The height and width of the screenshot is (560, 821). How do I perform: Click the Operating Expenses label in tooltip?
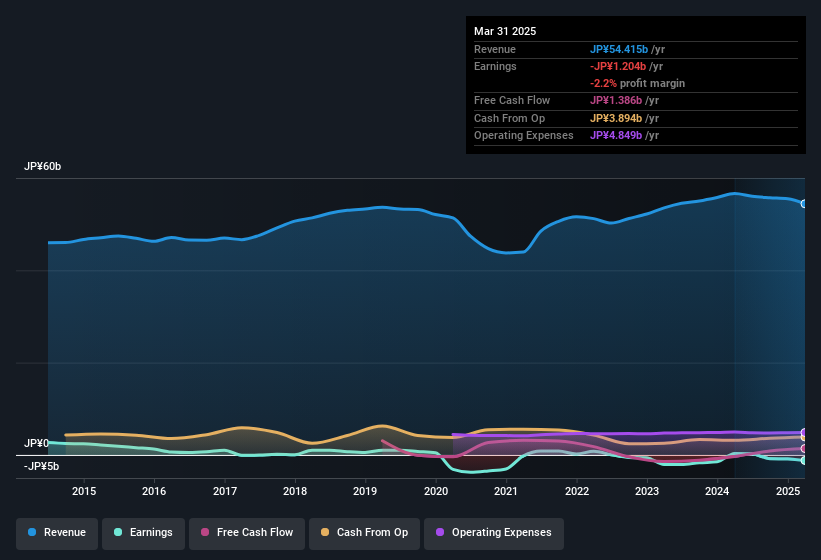(524, 136)
